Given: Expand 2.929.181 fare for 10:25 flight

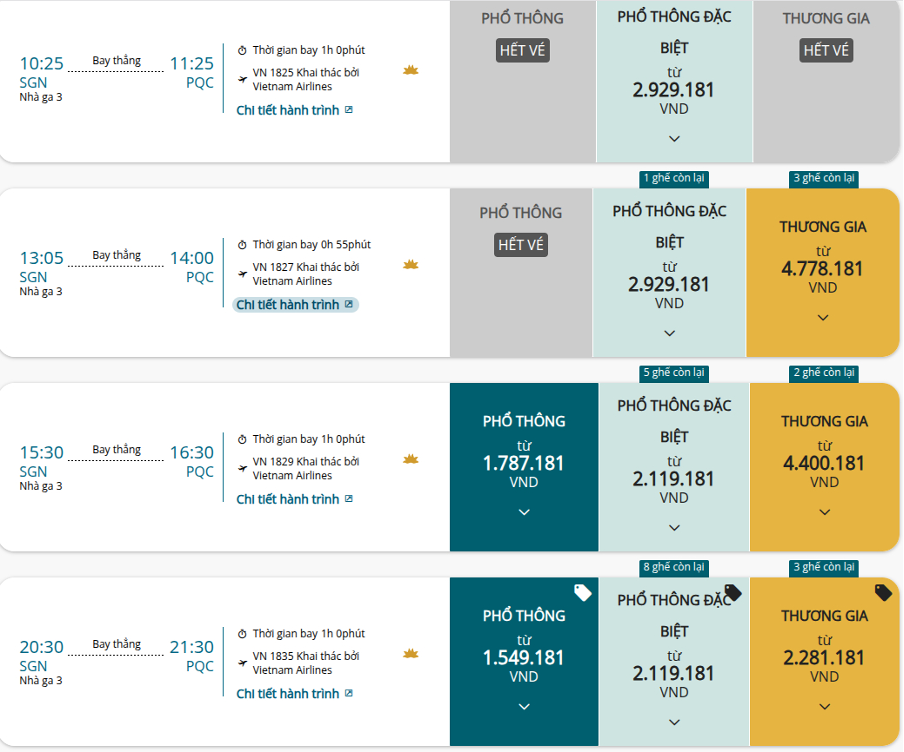Looking at the screenshot, I should tap(674, 138).
